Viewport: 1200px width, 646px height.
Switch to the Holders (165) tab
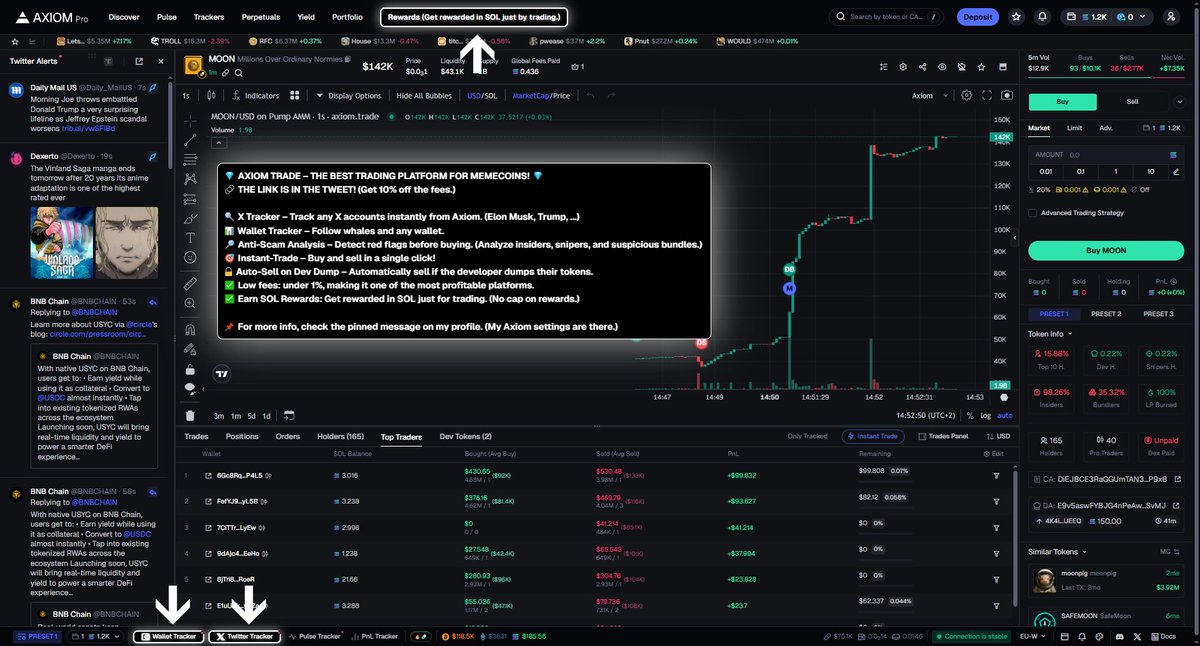[341, 436]
